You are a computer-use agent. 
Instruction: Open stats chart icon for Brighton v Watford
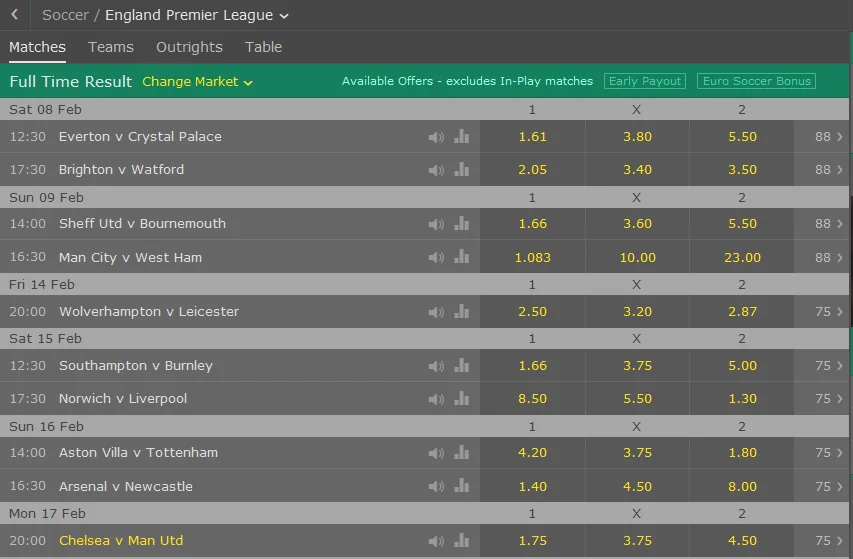tap(461, 170)
